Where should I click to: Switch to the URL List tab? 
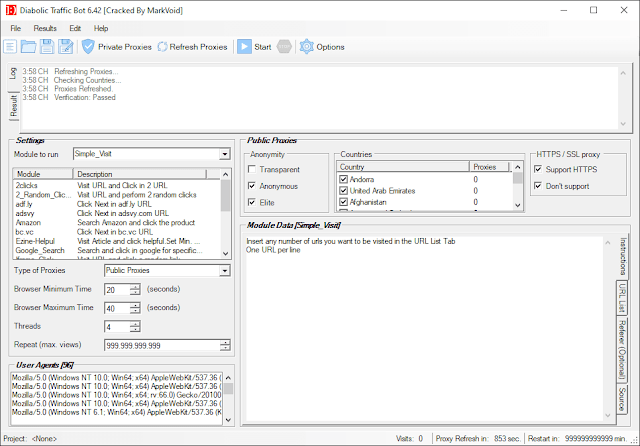pos(622,297)
